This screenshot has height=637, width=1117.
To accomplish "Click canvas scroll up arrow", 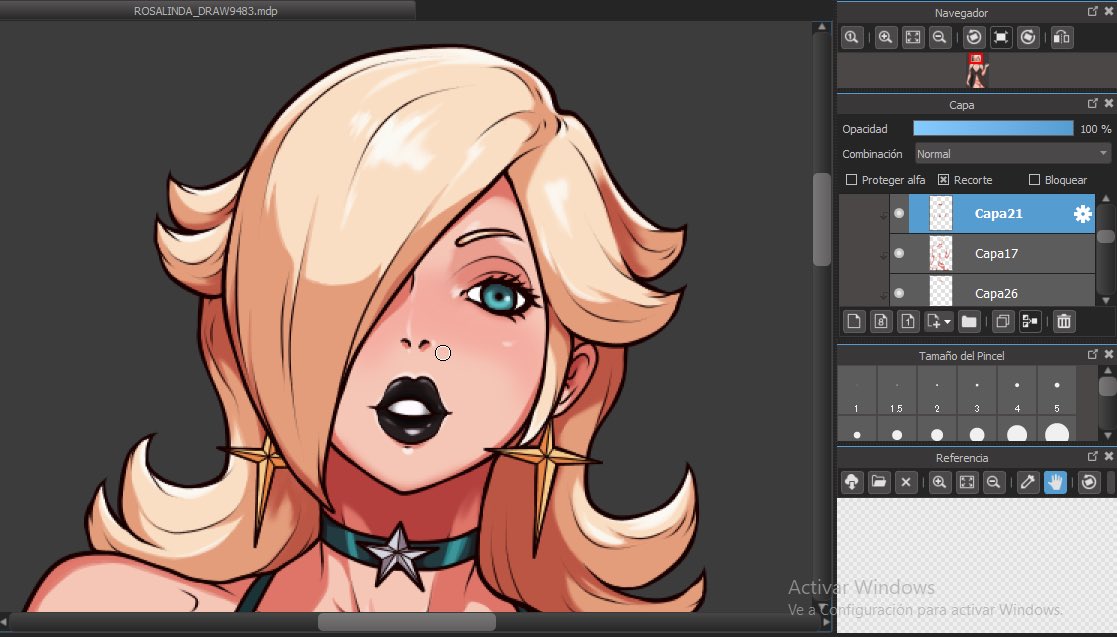I will point(821,27).
